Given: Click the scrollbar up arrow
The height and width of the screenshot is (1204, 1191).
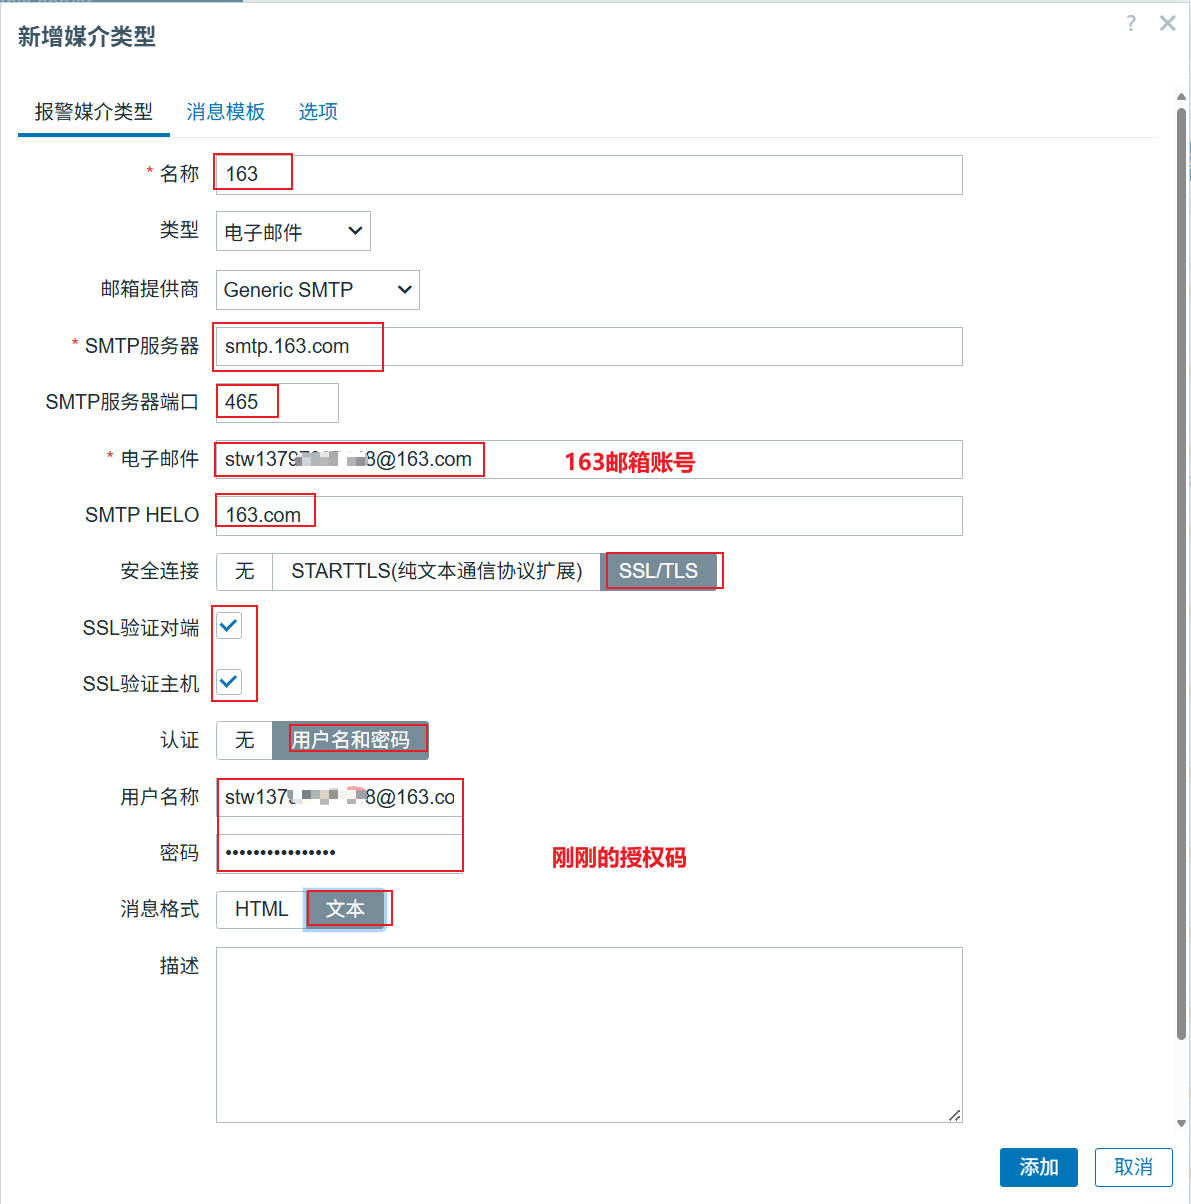Looking at the screenshot, I should [1182, 97].
